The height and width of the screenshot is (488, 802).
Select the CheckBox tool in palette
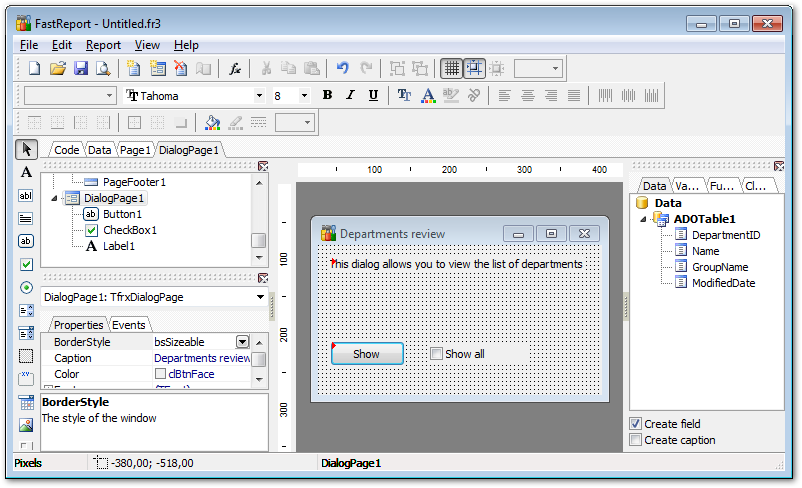click(x=26, y=264)
